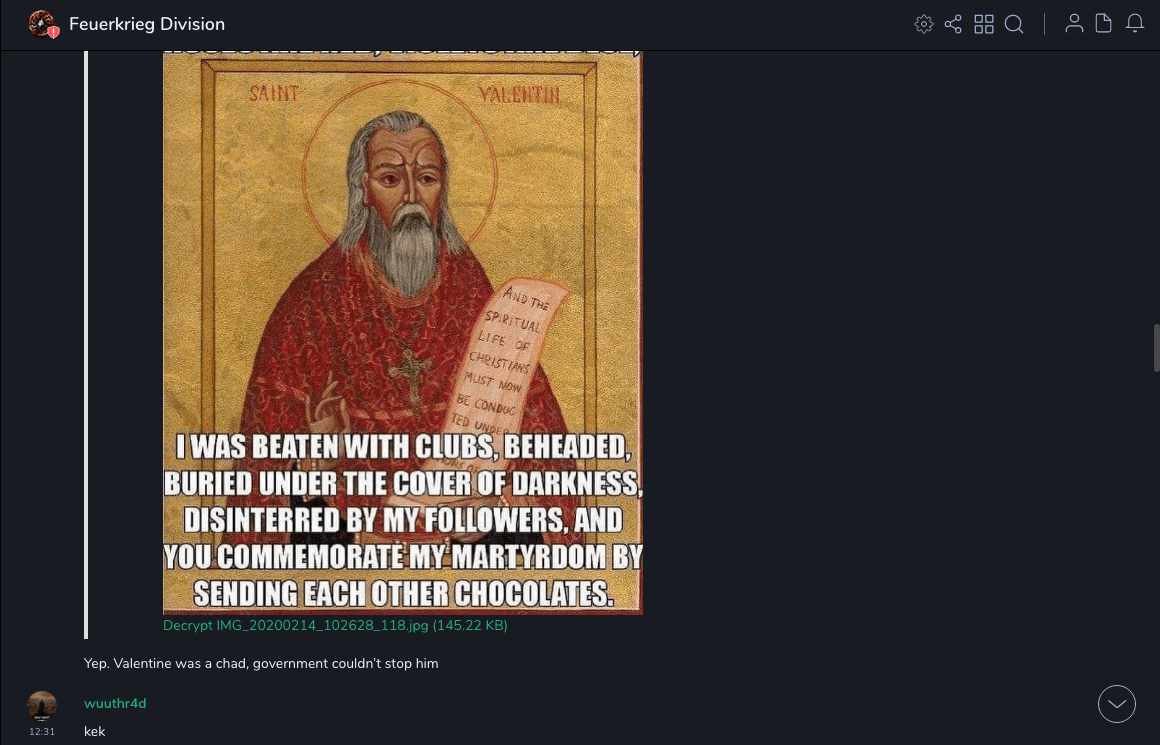Open room settings gear icon
Viewport: 1160px width, 745px height.
click(x=923, y=24)
